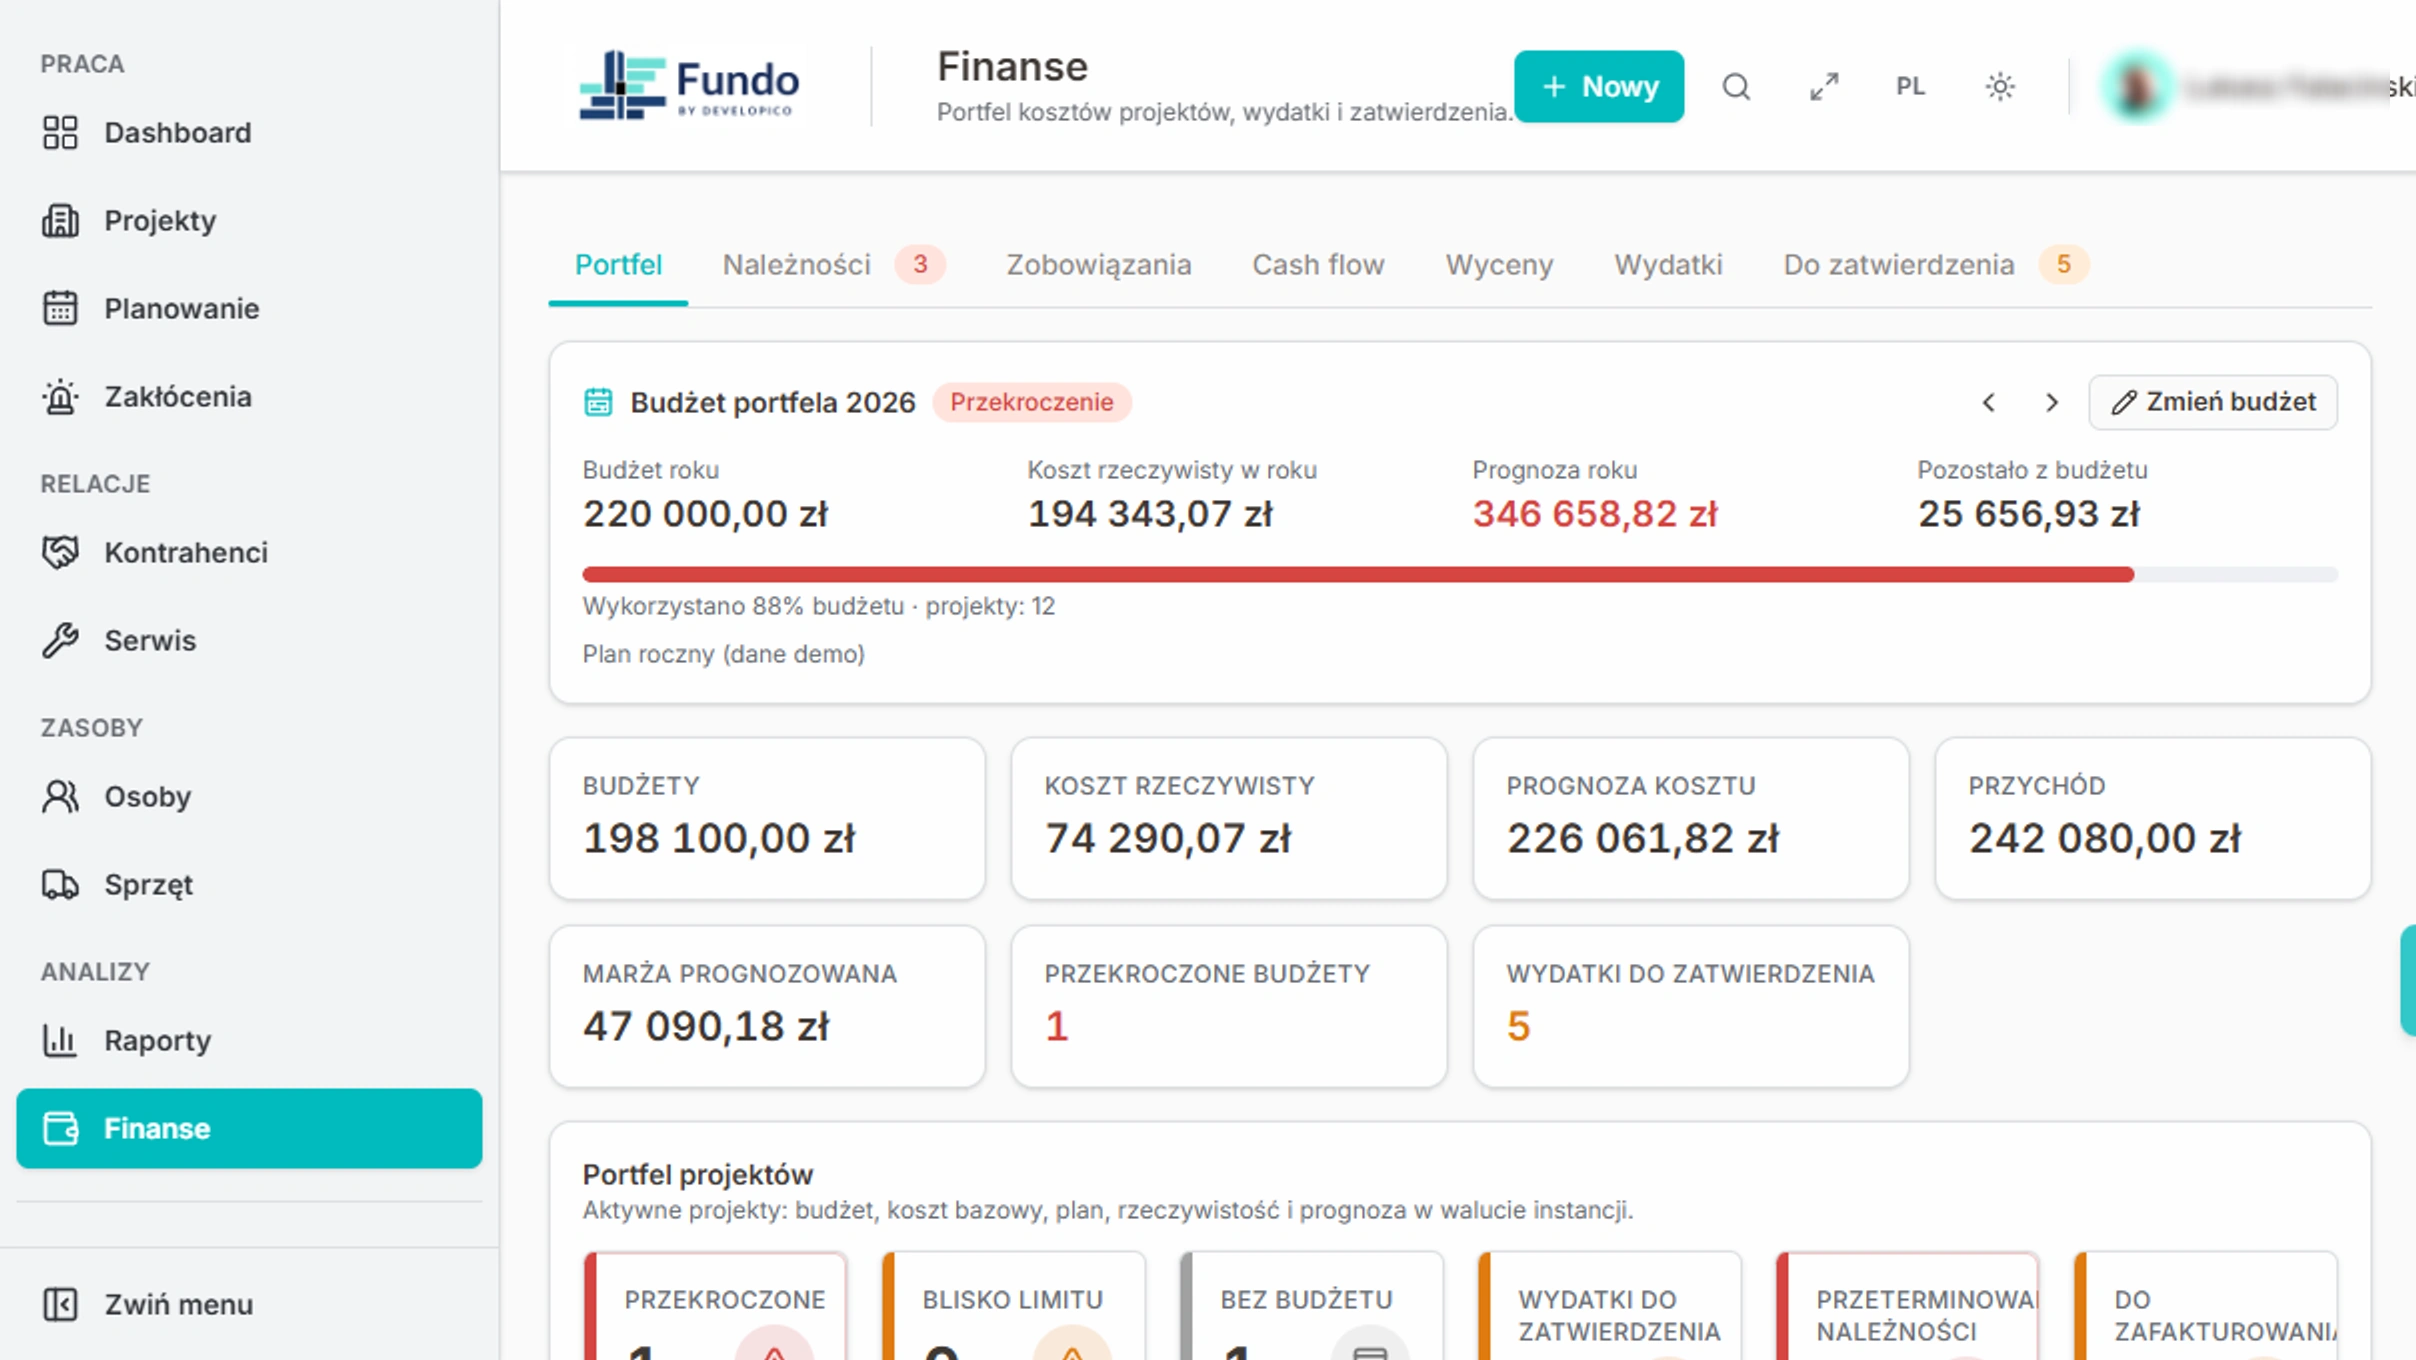Go to Planowanie calendar section

pyautogui.click(x=248, y=309)
